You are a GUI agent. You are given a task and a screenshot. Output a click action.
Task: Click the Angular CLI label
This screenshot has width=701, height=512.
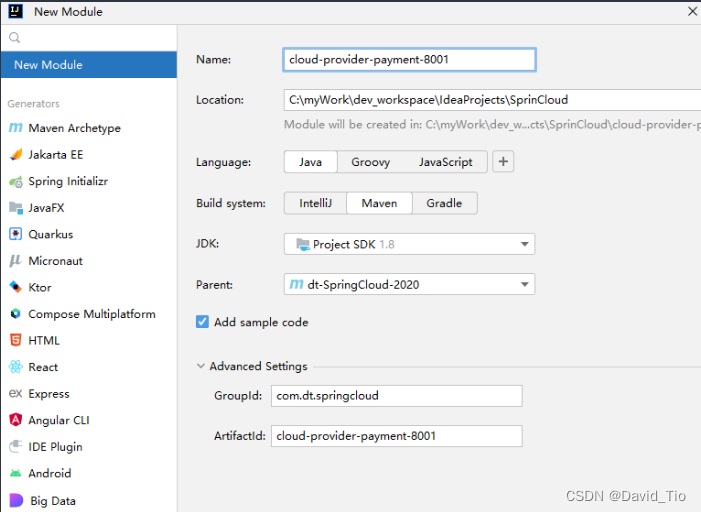[x=59, y=420]
